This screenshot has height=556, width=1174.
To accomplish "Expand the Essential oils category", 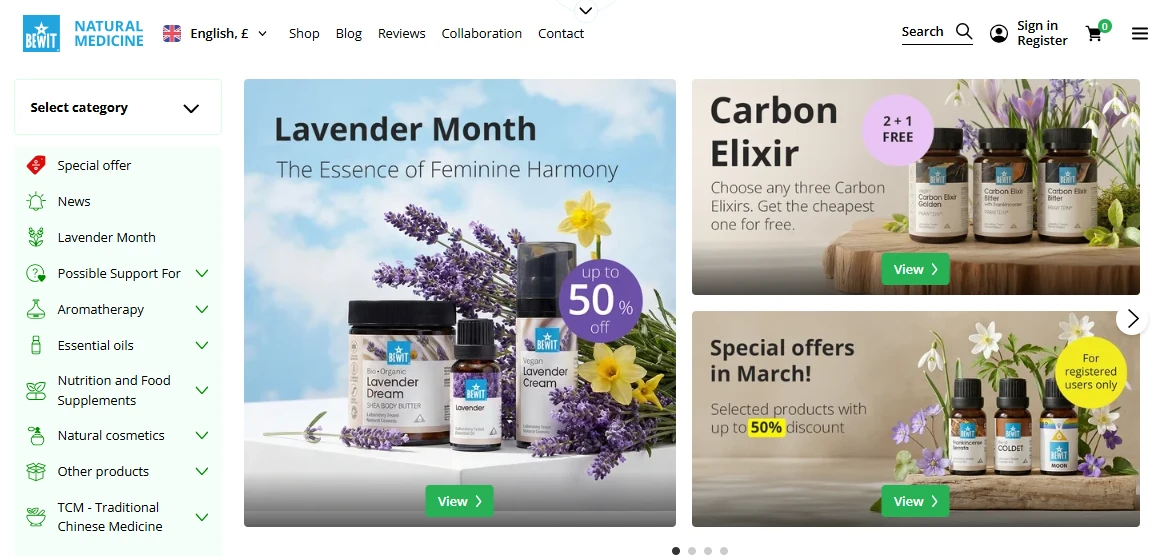I will [x=201, y=345].
